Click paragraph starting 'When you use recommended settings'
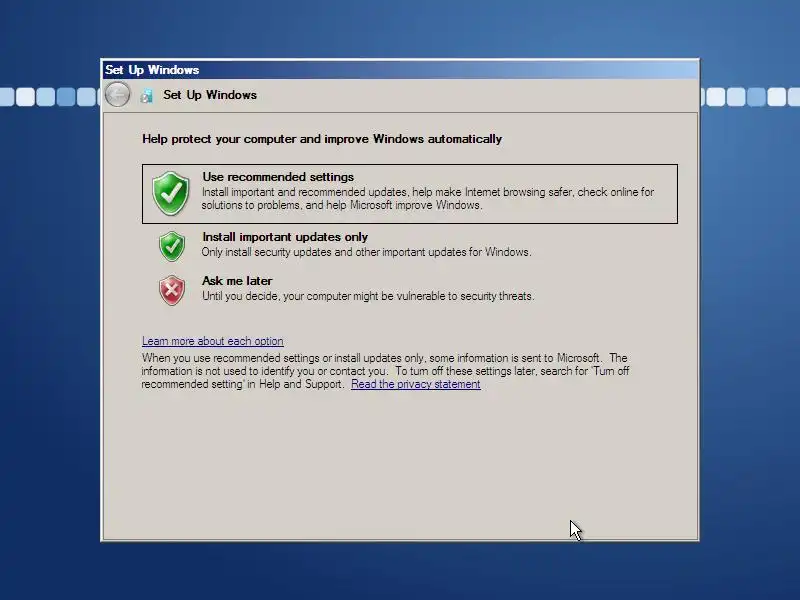The image size is (800, 600). (385, 371)
